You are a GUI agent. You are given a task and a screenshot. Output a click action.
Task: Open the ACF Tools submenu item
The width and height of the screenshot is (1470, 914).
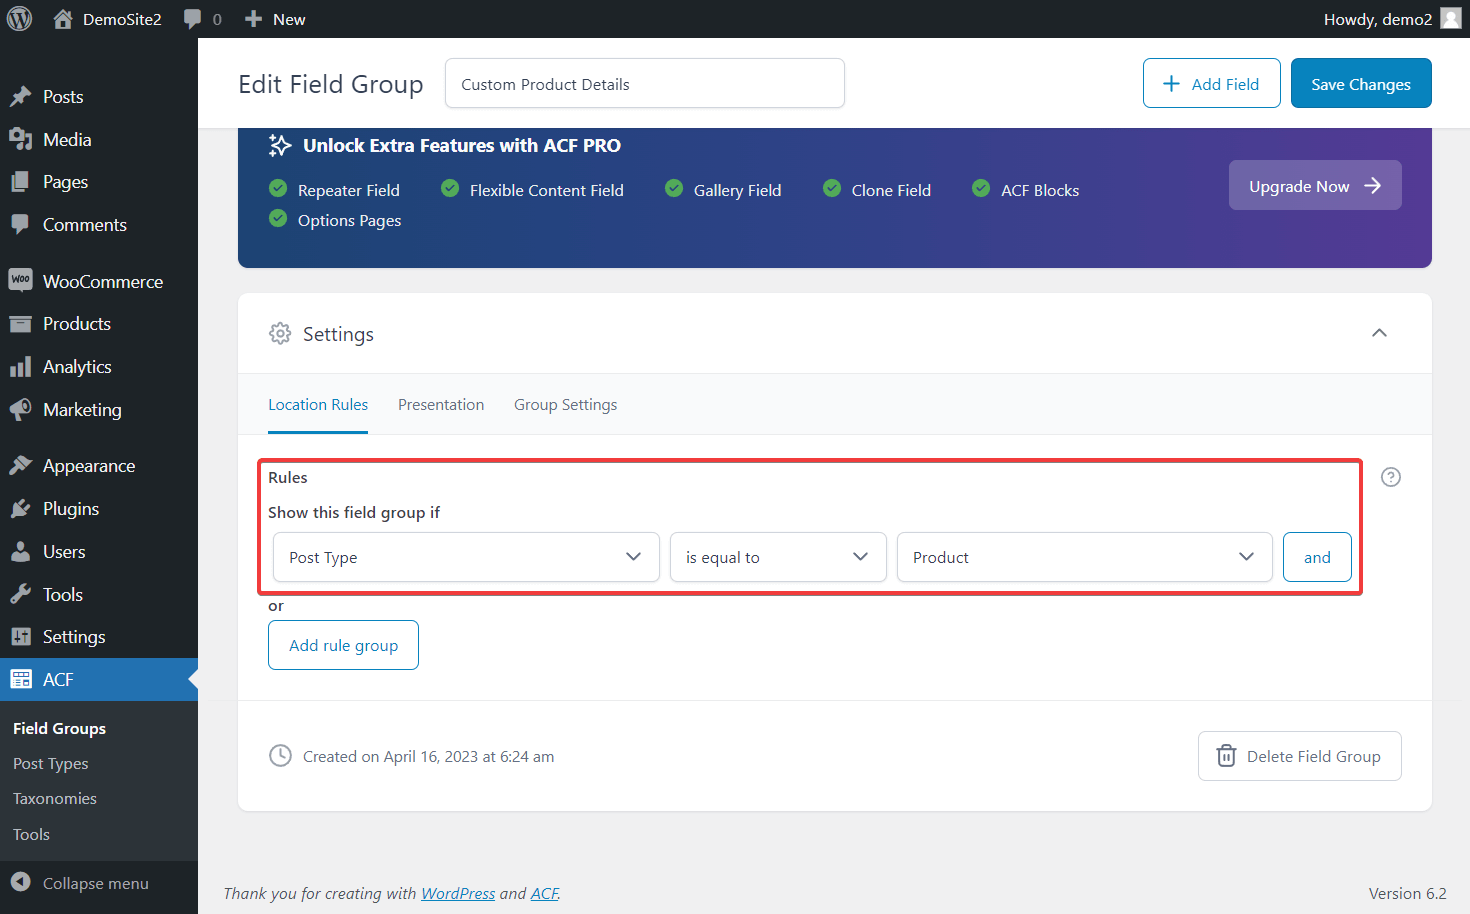32,835
